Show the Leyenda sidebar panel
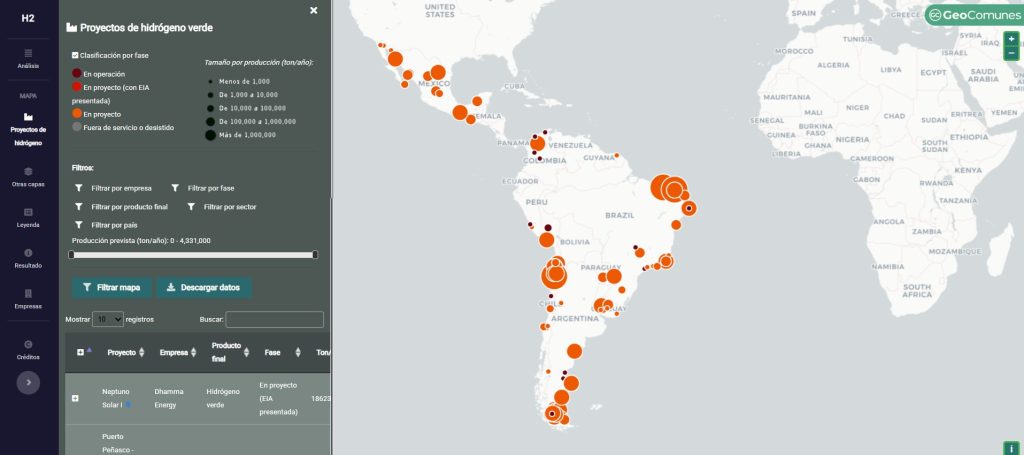This screenshot has height=455, width=1024. click(x=28, y=218)
